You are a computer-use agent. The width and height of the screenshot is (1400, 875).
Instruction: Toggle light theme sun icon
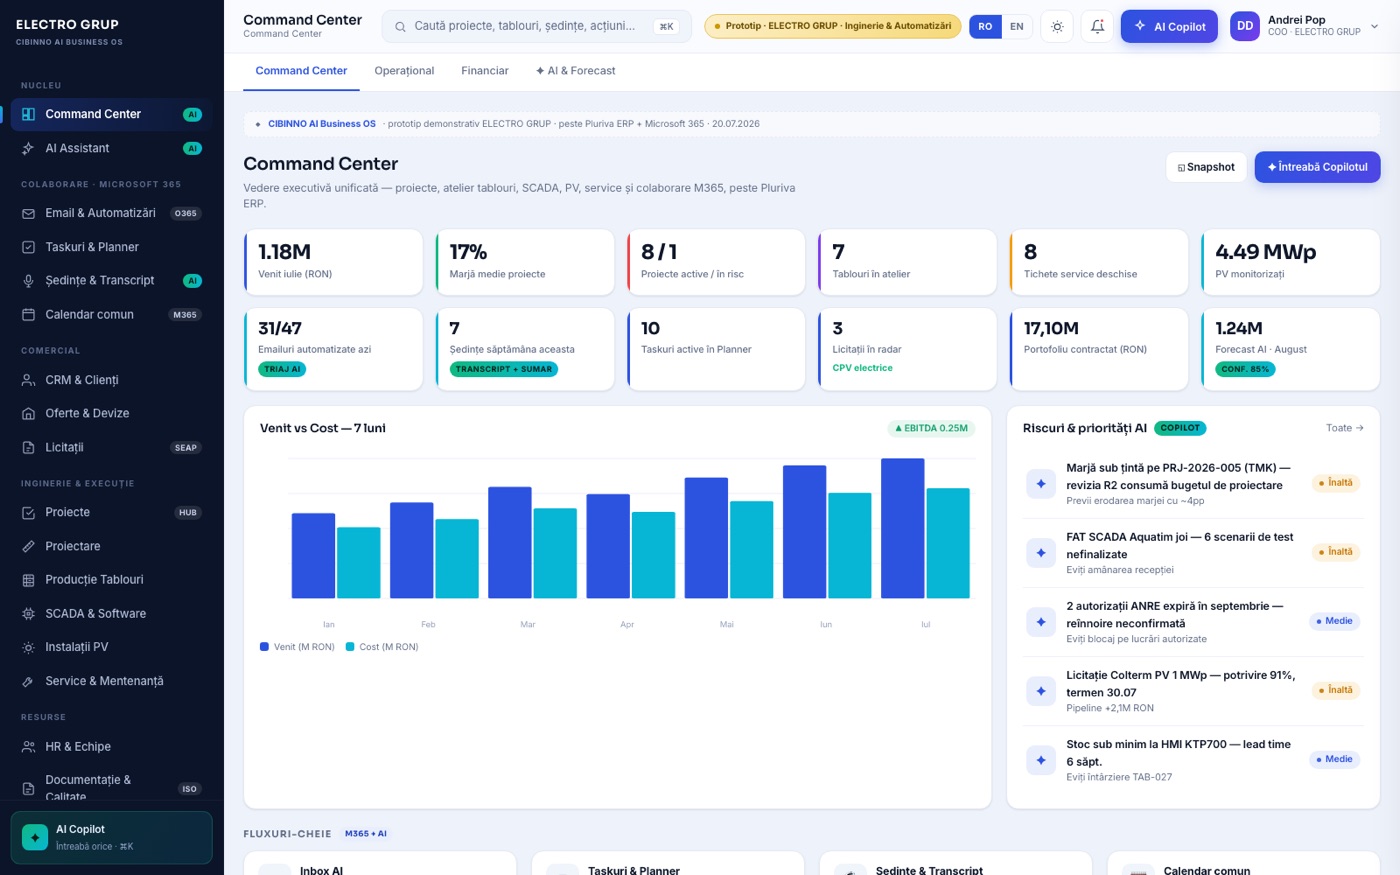point(1057,27)
